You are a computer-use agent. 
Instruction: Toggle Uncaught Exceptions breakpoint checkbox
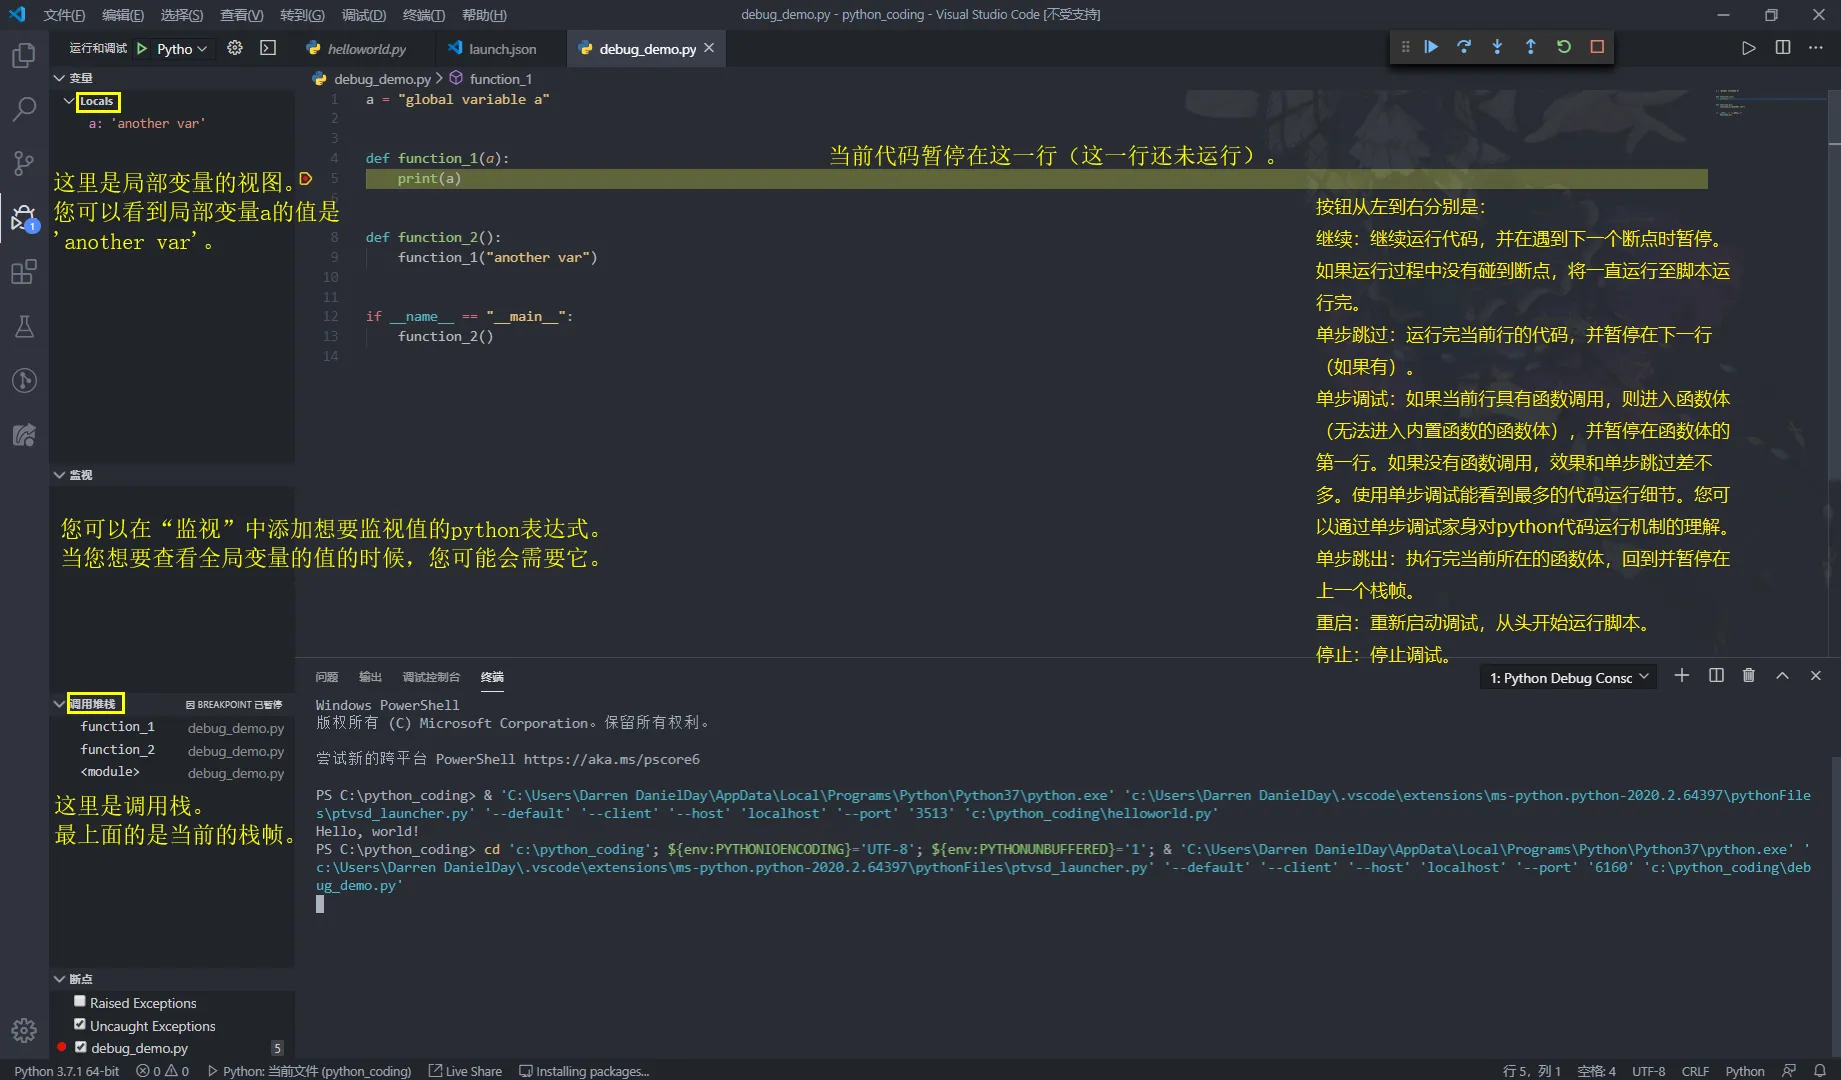(80, 1024)
